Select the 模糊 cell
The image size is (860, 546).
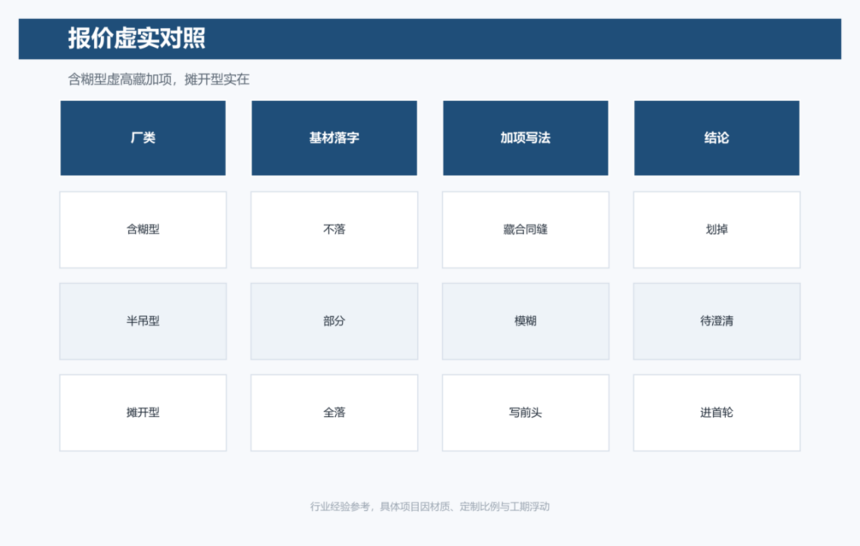pos(525,321)
